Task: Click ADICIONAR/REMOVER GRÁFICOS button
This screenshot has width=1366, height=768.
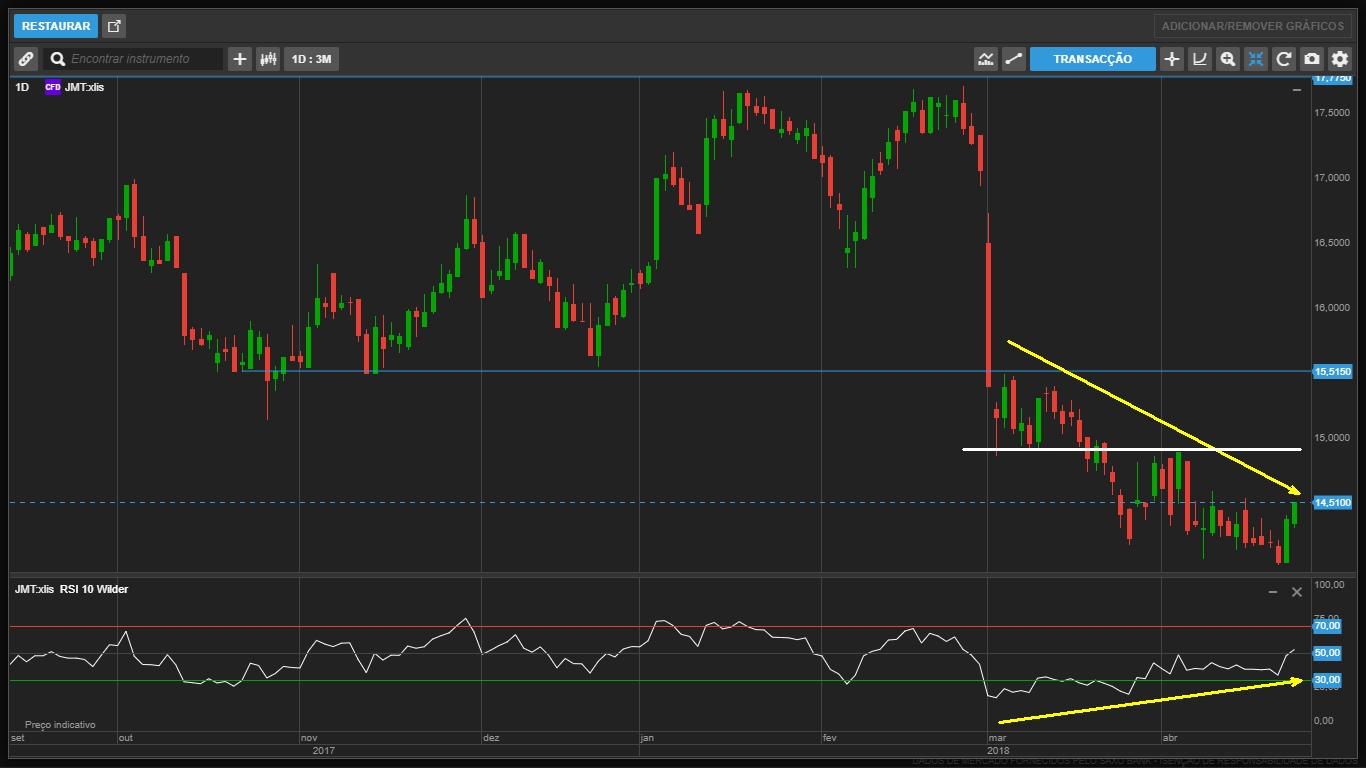Action: click(x=1252, y=26)
